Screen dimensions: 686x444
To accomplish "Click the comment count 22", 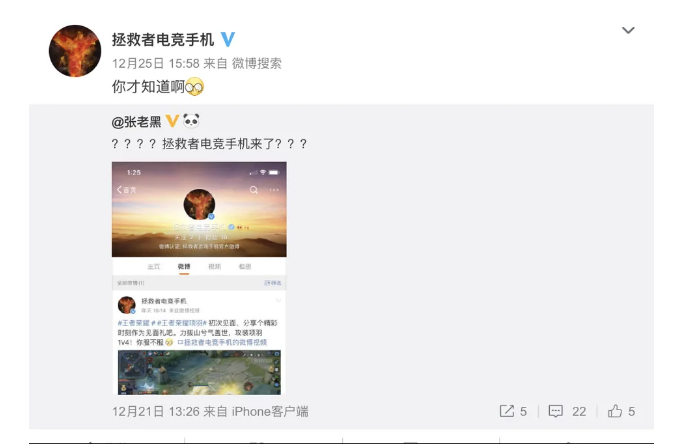I will (x=579, y=412).
